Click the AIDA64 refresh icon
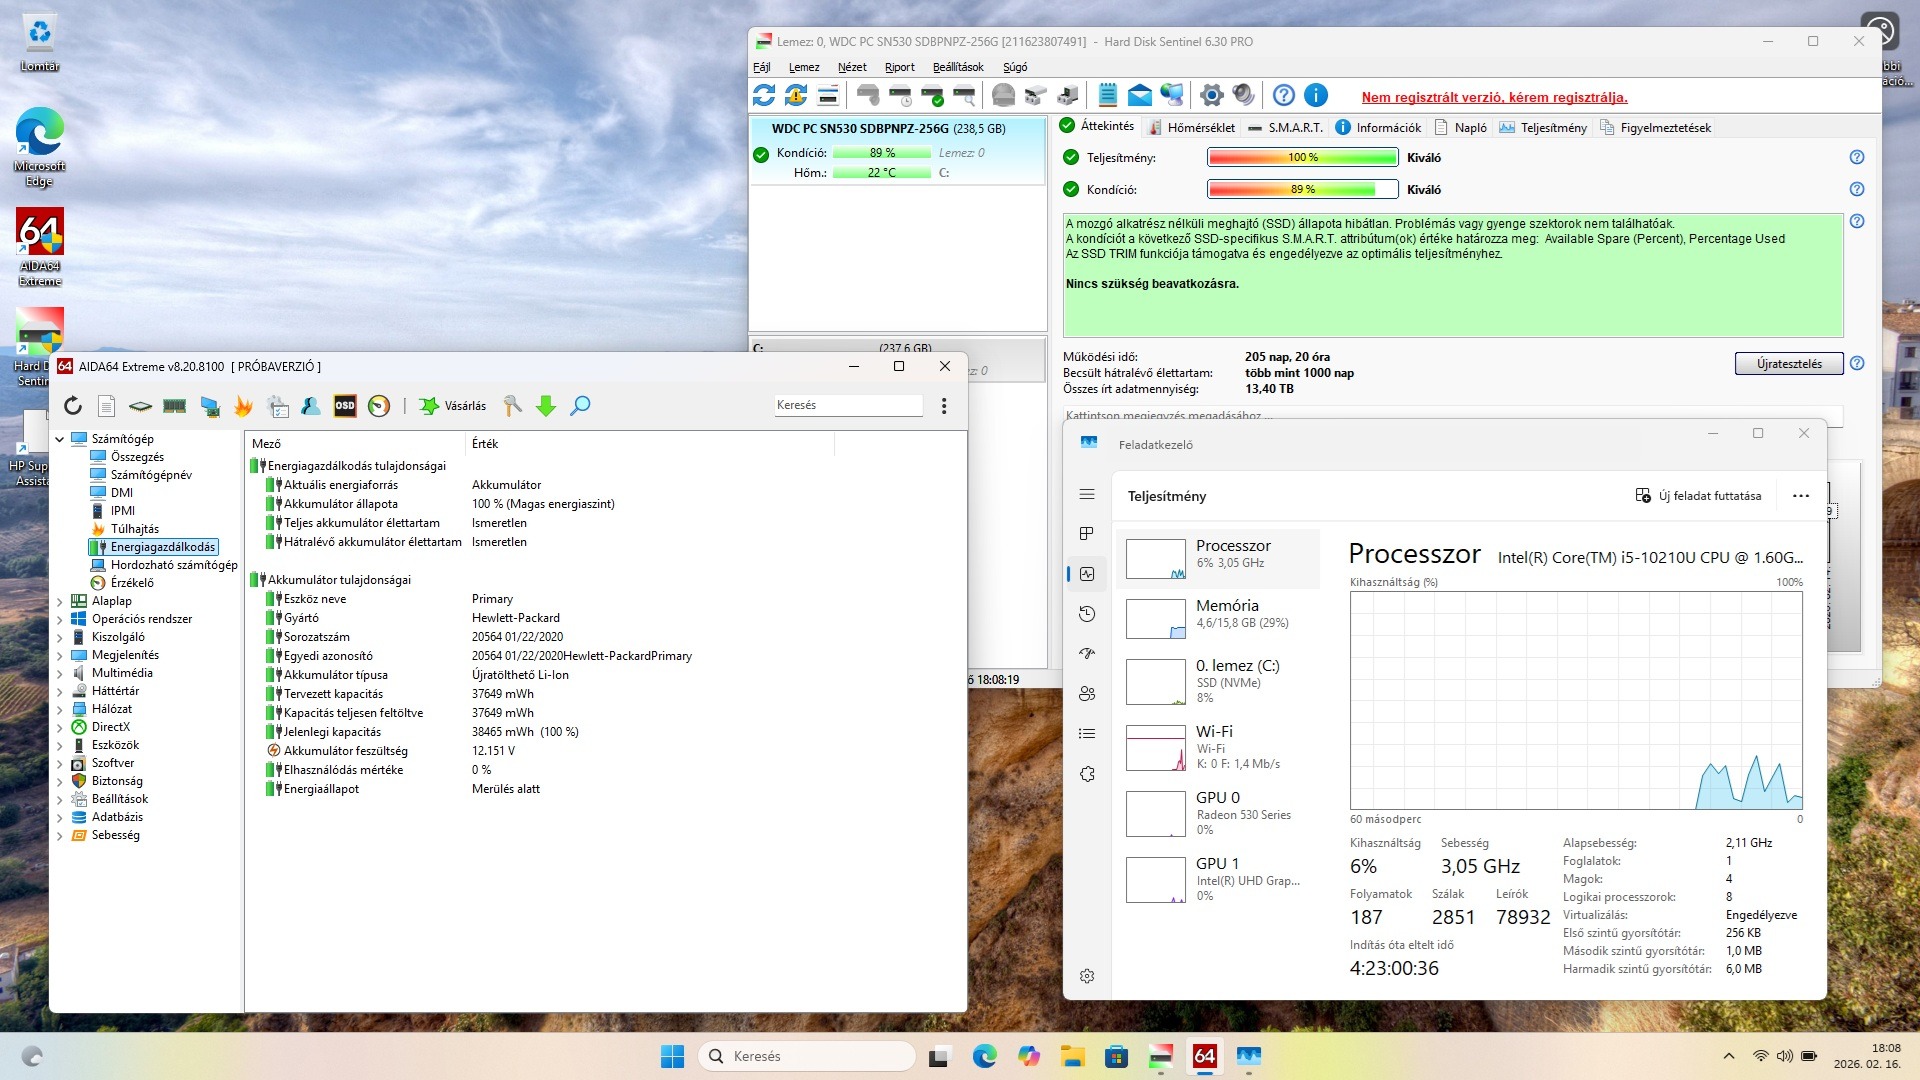Image resolution: width=1920 pixels, height=1080 pixels. click(x=73, y=406)
